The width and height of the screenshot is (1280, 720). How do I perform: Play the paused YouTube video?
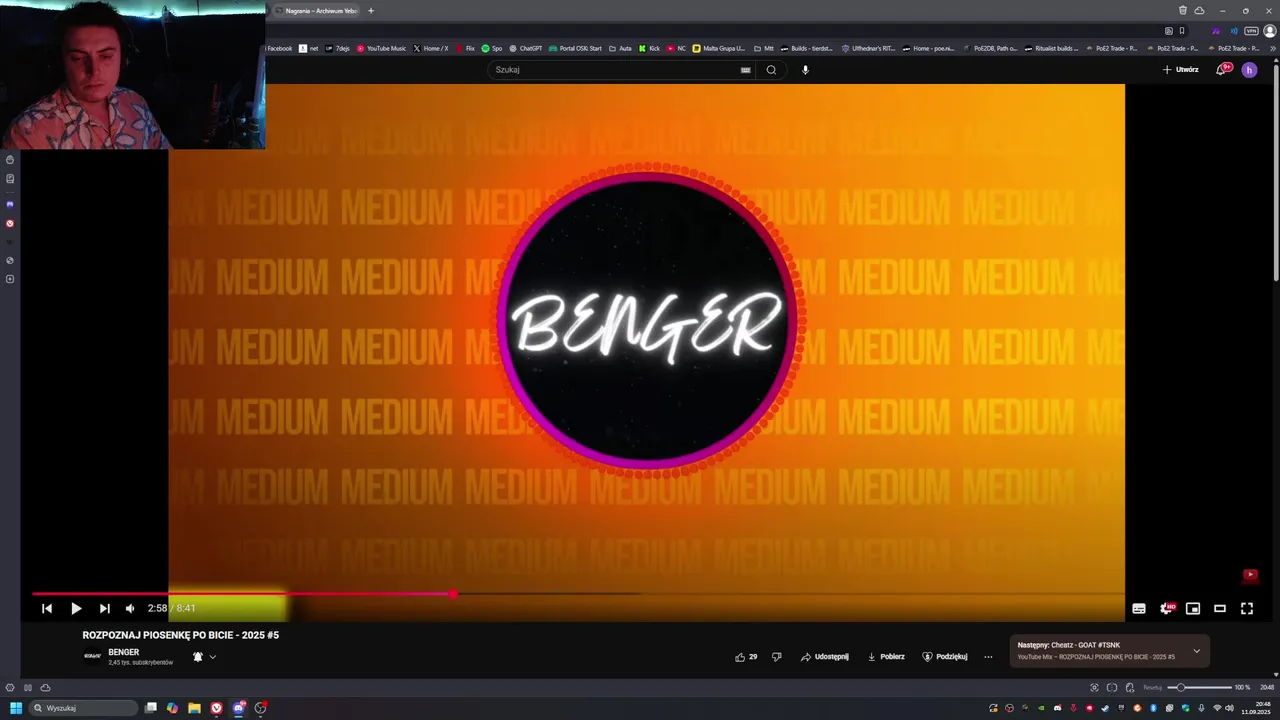[x=76, y=608]
